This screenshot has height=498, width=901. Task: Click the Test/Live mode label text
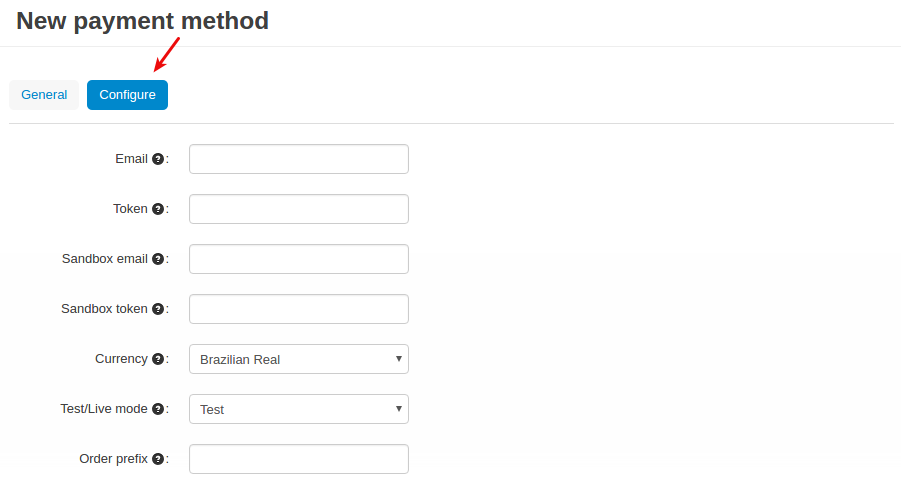(x=104, y=409)
